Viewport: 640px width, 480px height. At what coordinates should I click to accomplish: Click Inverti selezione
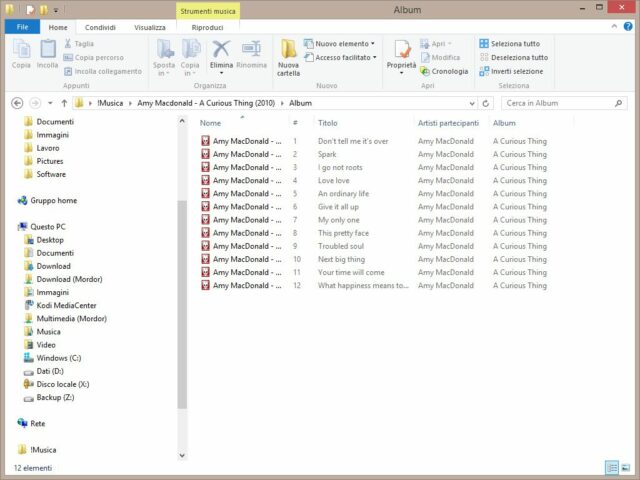coord(511,71)
